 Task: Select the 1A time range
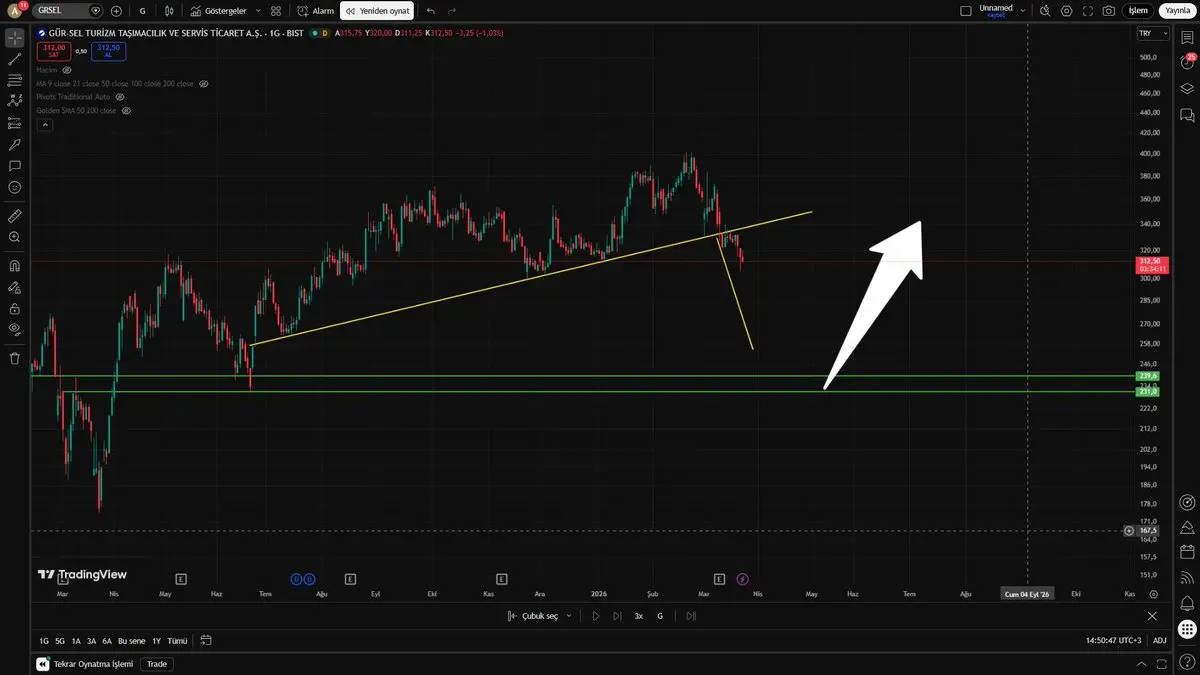[76, 640]
